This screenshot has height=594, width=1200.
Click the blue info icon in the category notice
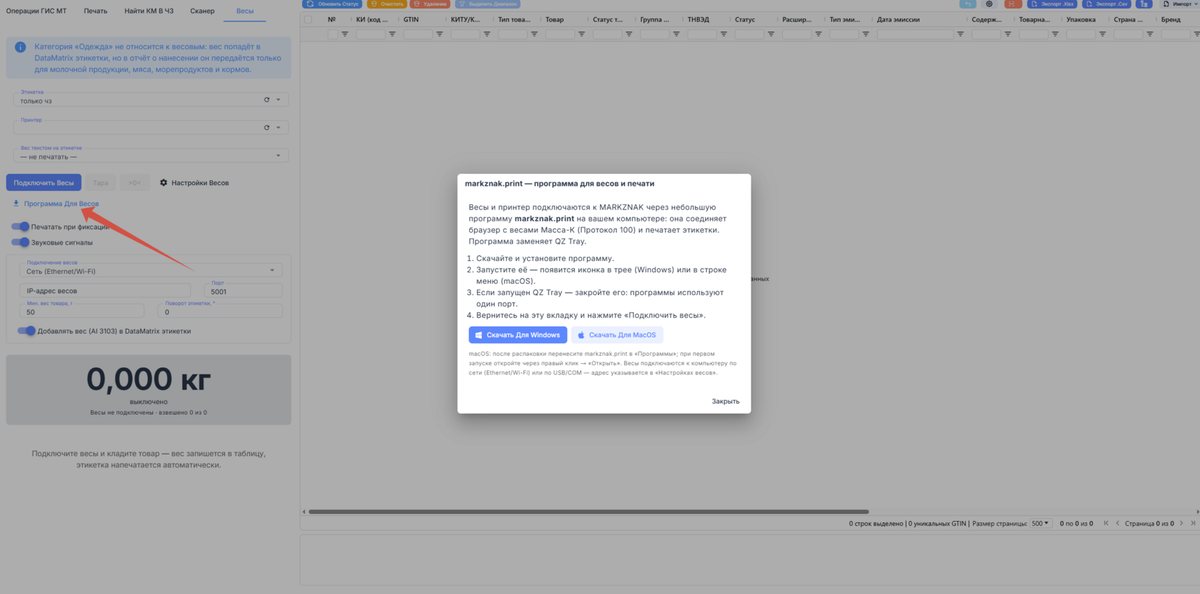coord(19,47)
